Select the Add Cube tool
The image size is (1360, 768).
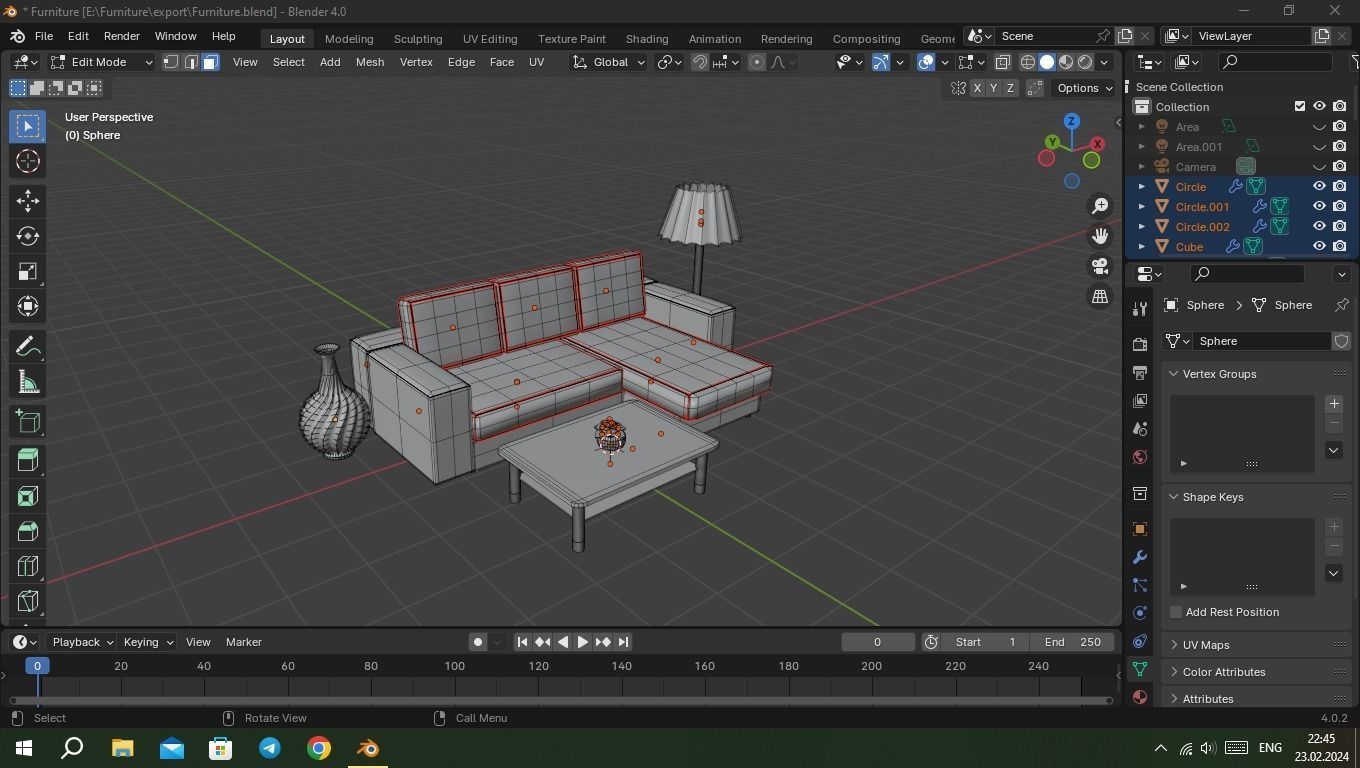pyautogui.click(x=28, y=422)
